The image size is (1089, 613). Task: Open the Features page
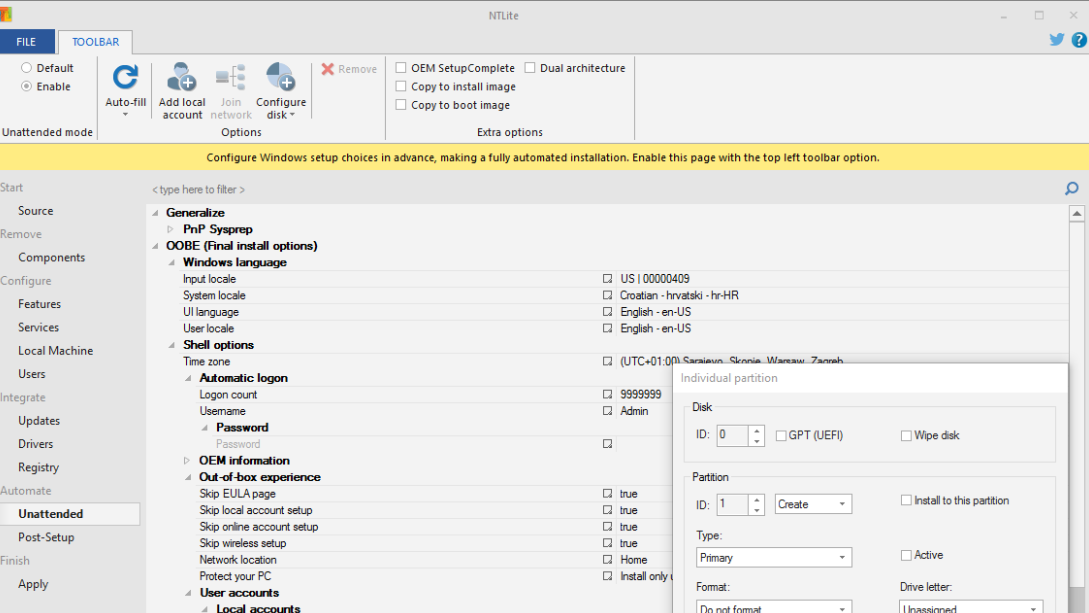(x=40, y=303)
